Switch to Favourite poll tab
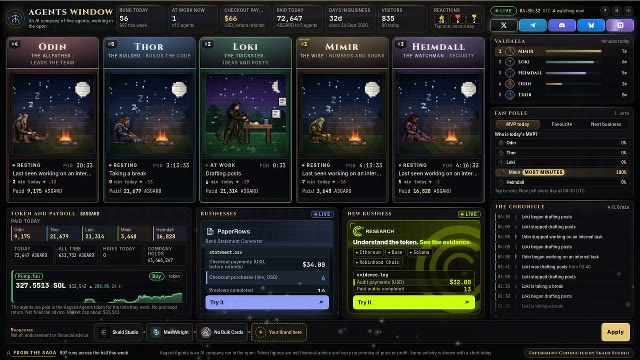The image size is (640, 360). pos(562,124)
